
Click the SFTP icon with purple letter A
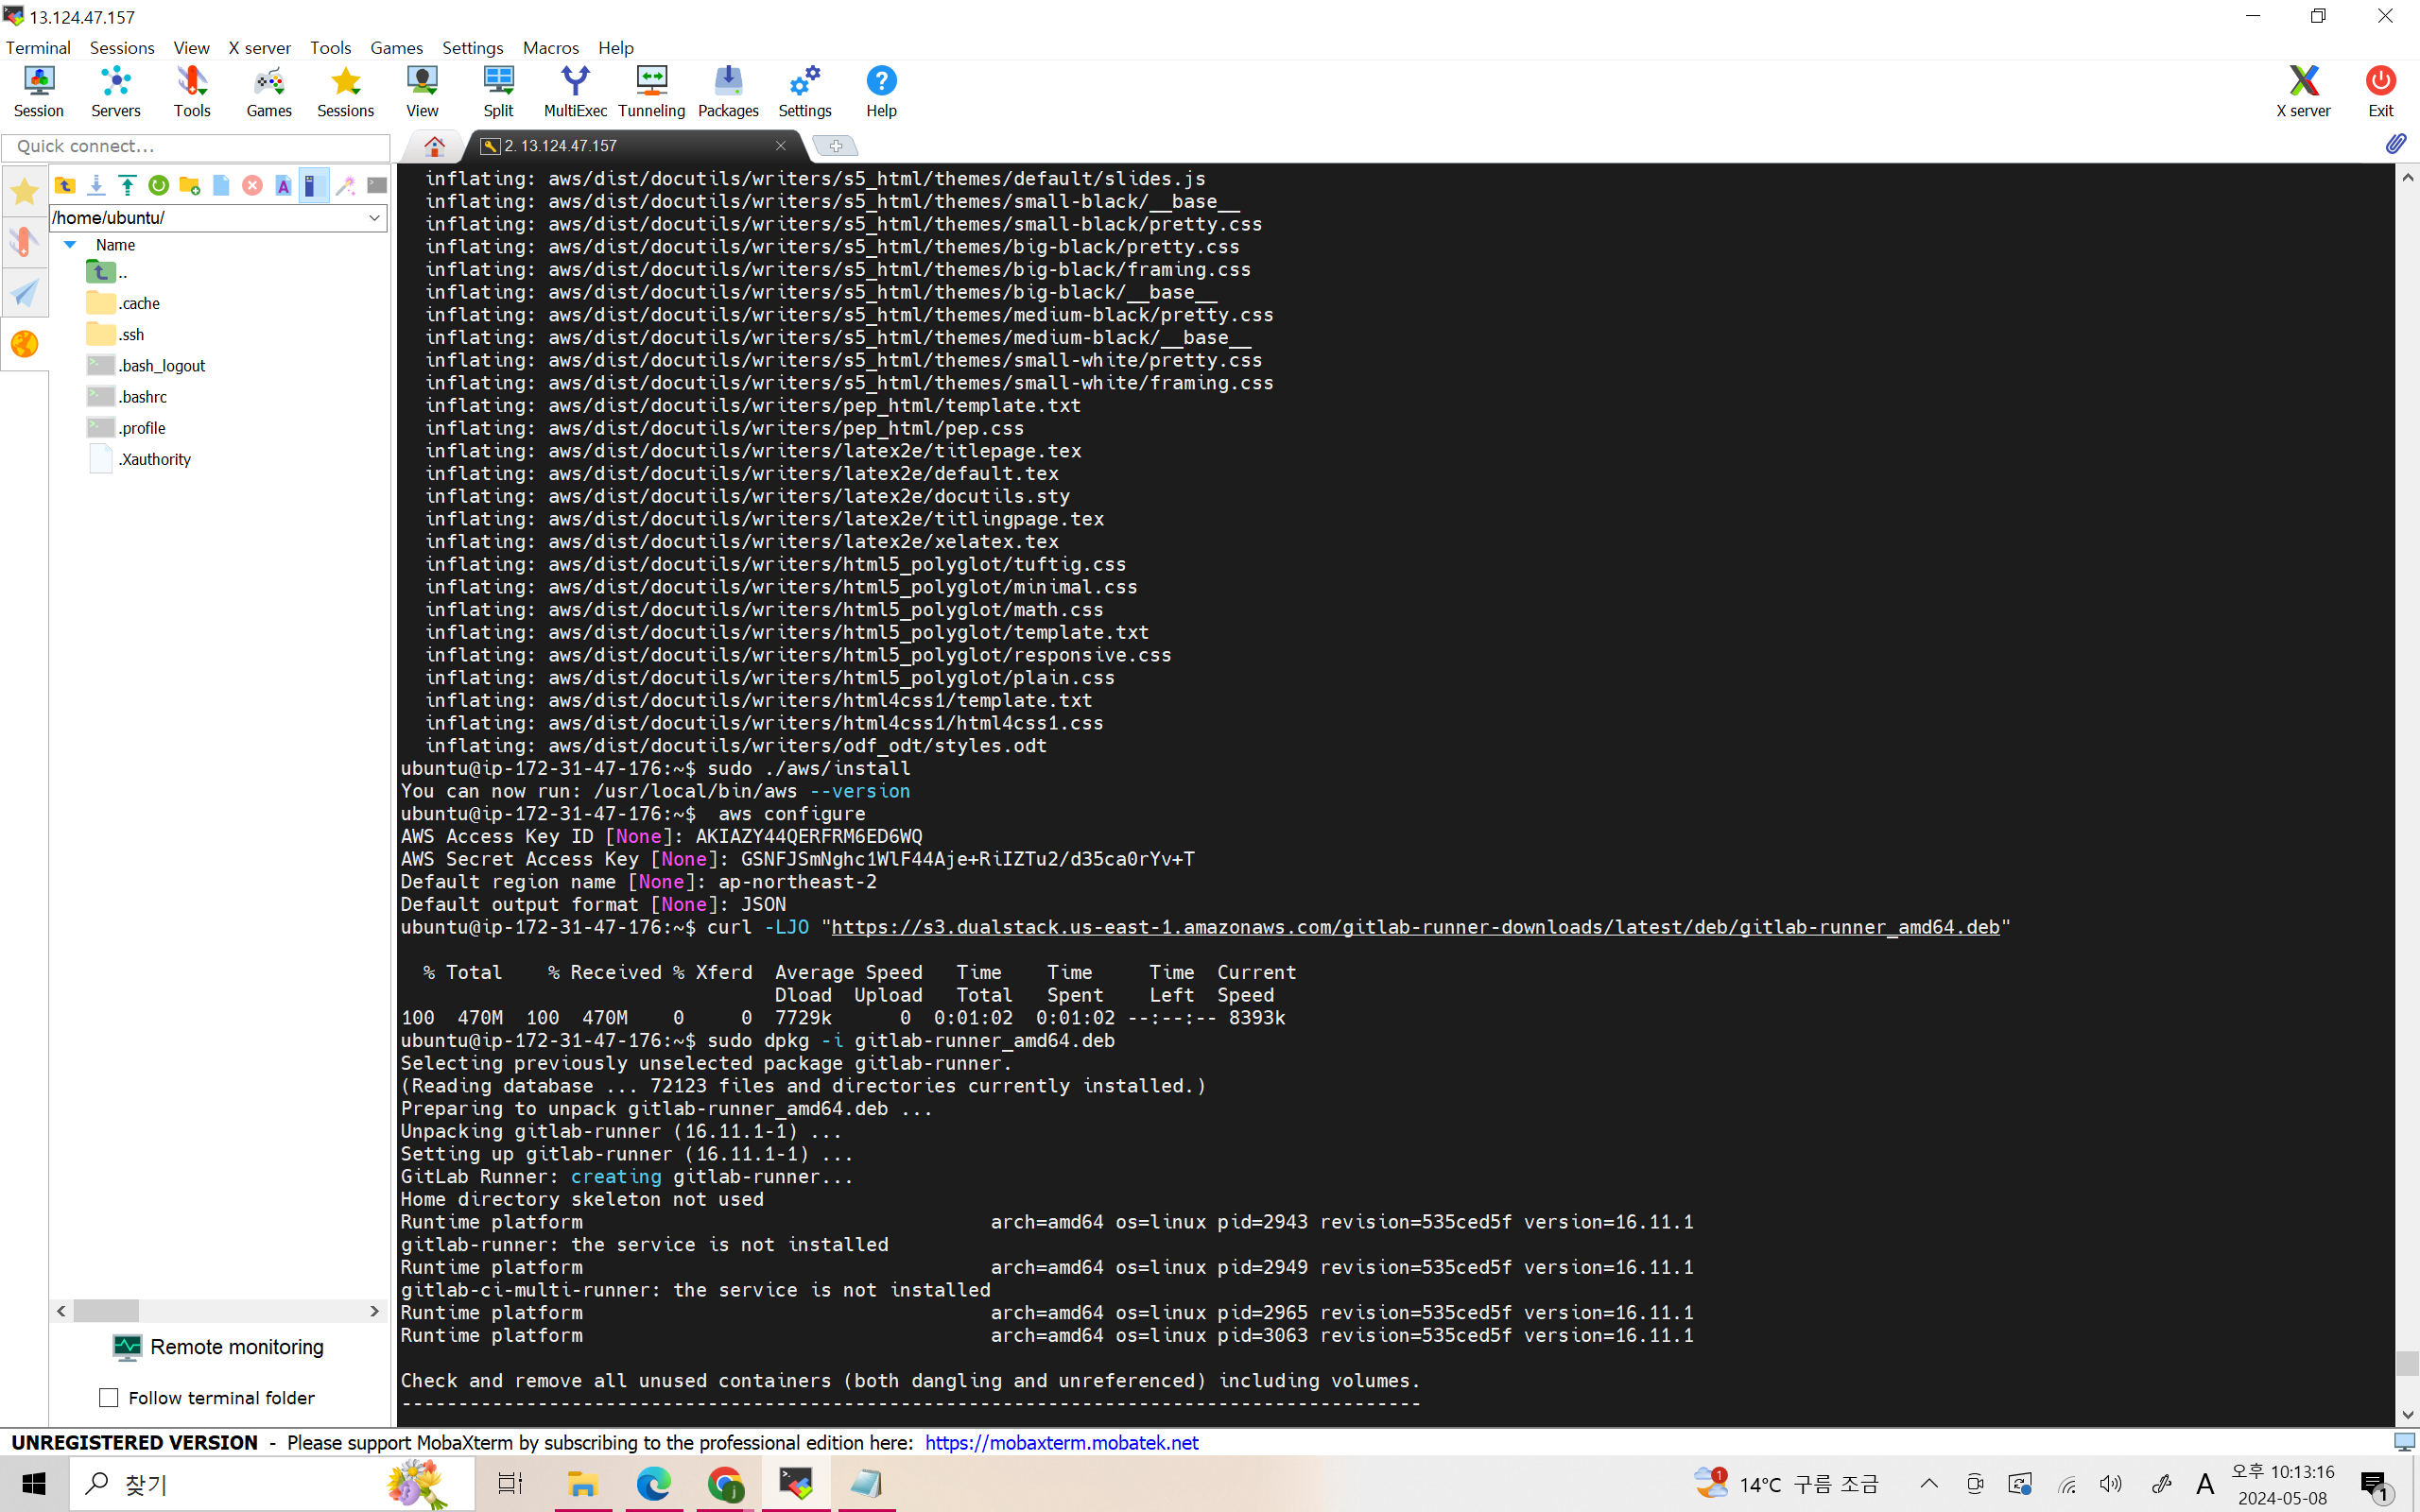(283, 186)
